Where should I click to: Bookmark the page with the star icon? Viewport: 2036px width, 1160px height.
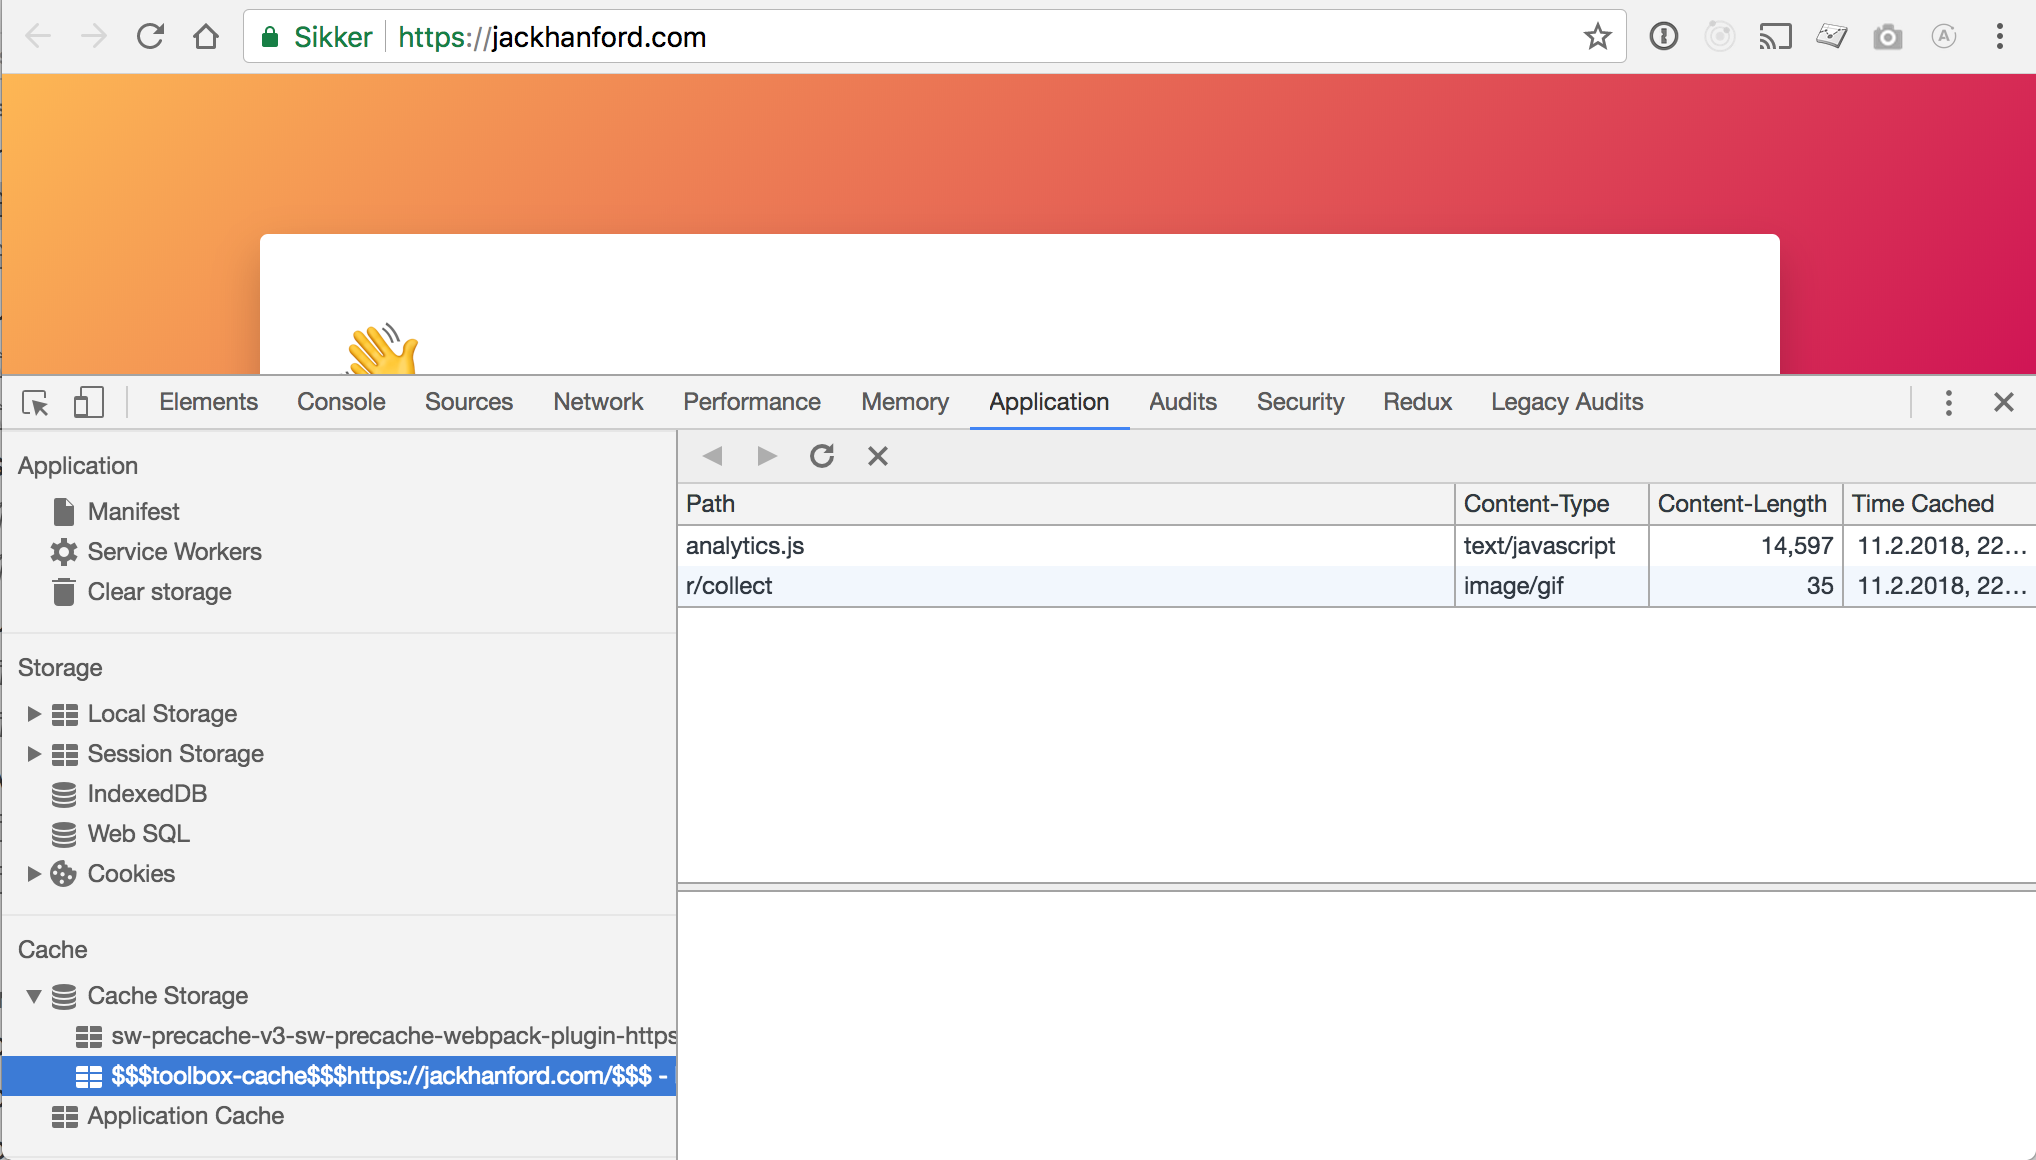(1597, 36)
